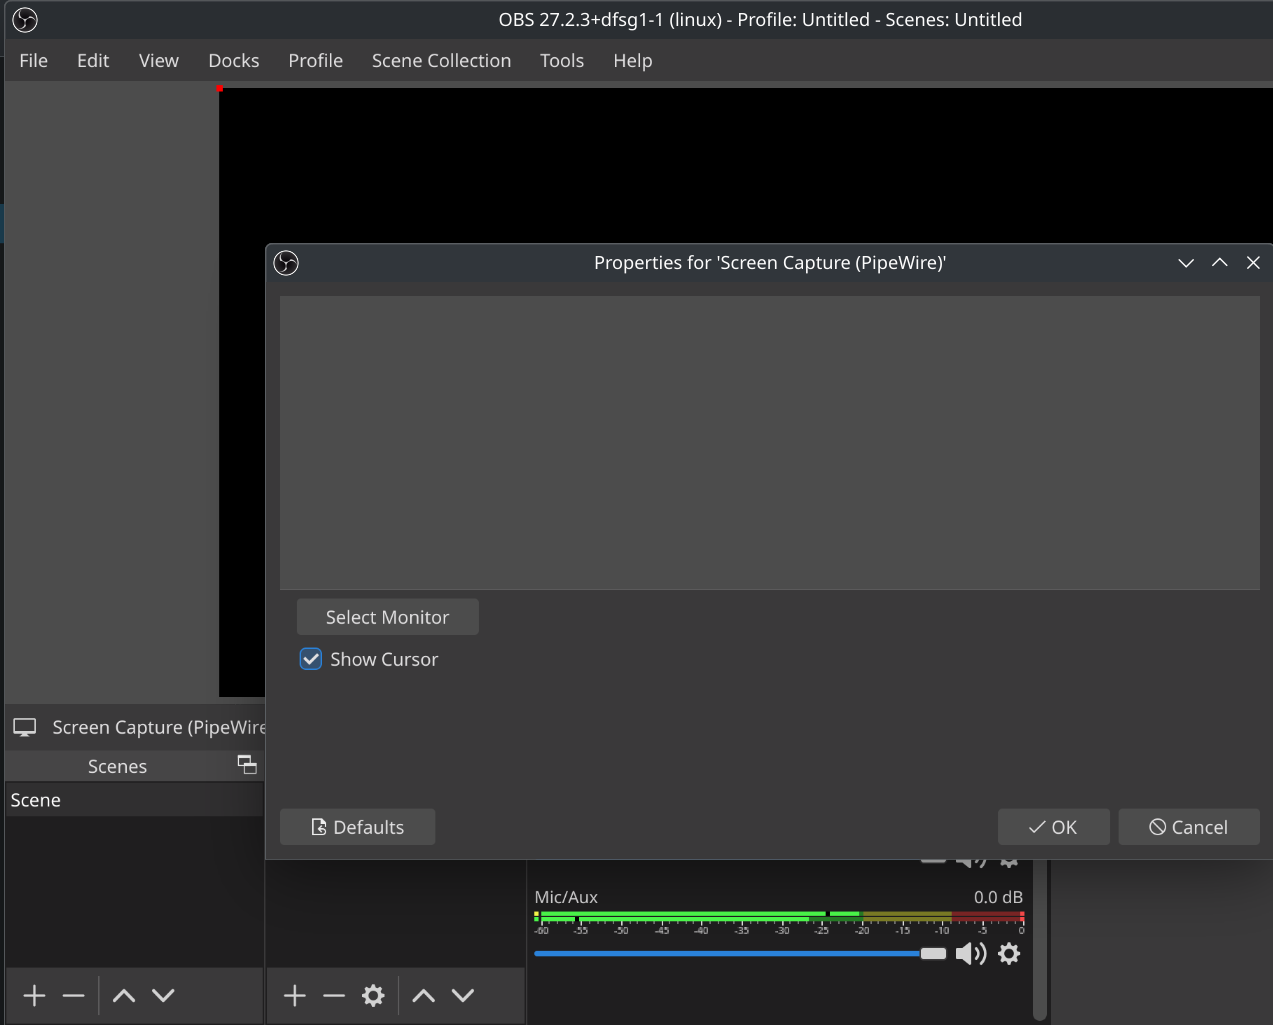The width and height of the screenshot is (1273, 1025).
Task: Open the Help menu
Action: click(633, 61)
